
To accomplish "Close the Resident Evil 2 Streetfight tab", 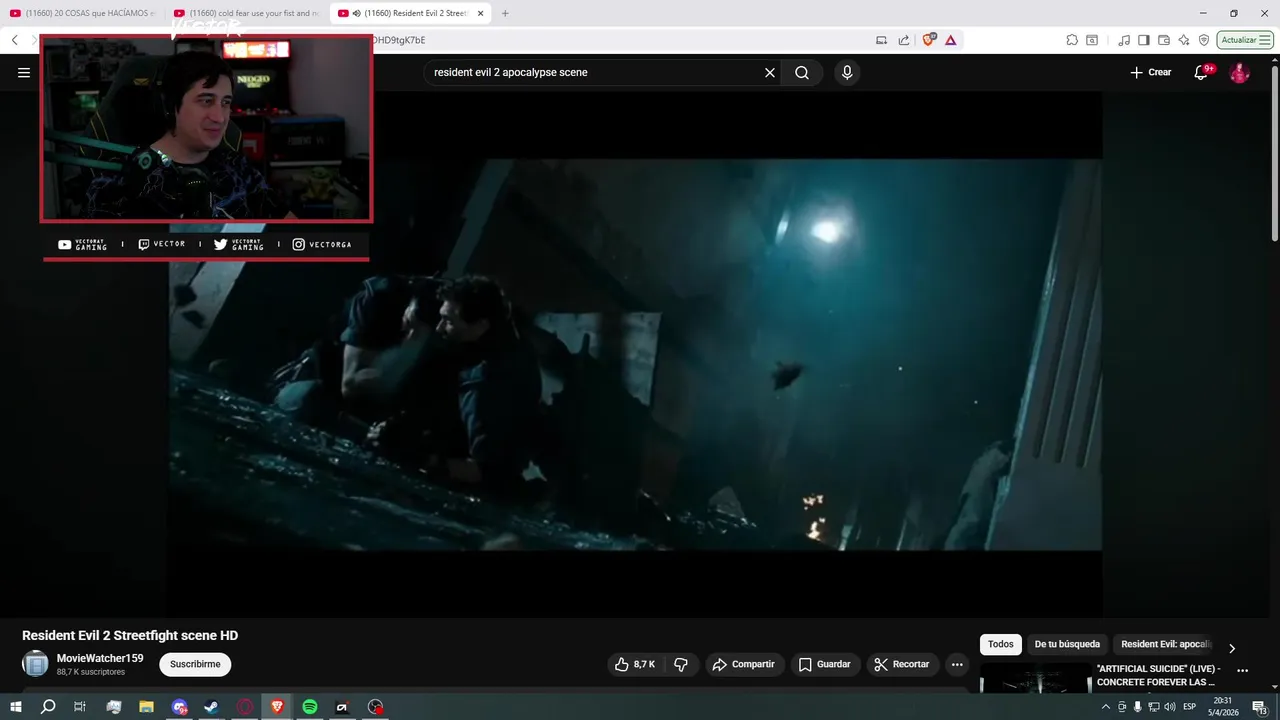I will click(481, 13).
